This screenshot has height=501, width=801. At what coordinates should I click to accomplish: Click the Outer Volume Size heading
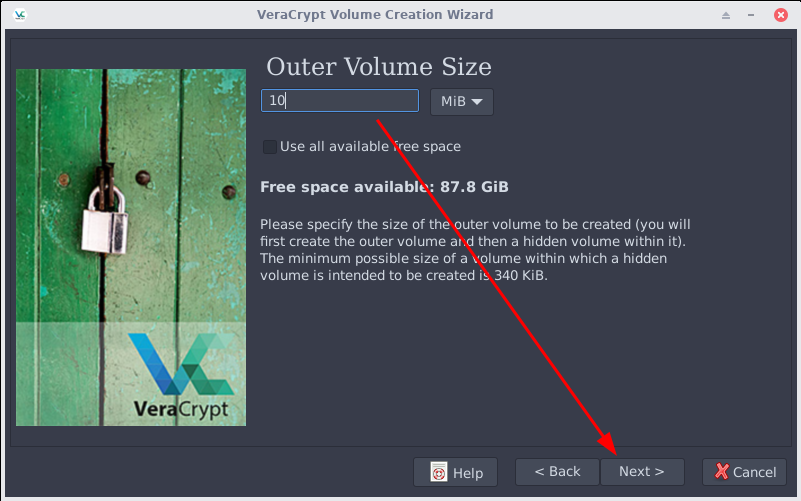coord(379,67)
